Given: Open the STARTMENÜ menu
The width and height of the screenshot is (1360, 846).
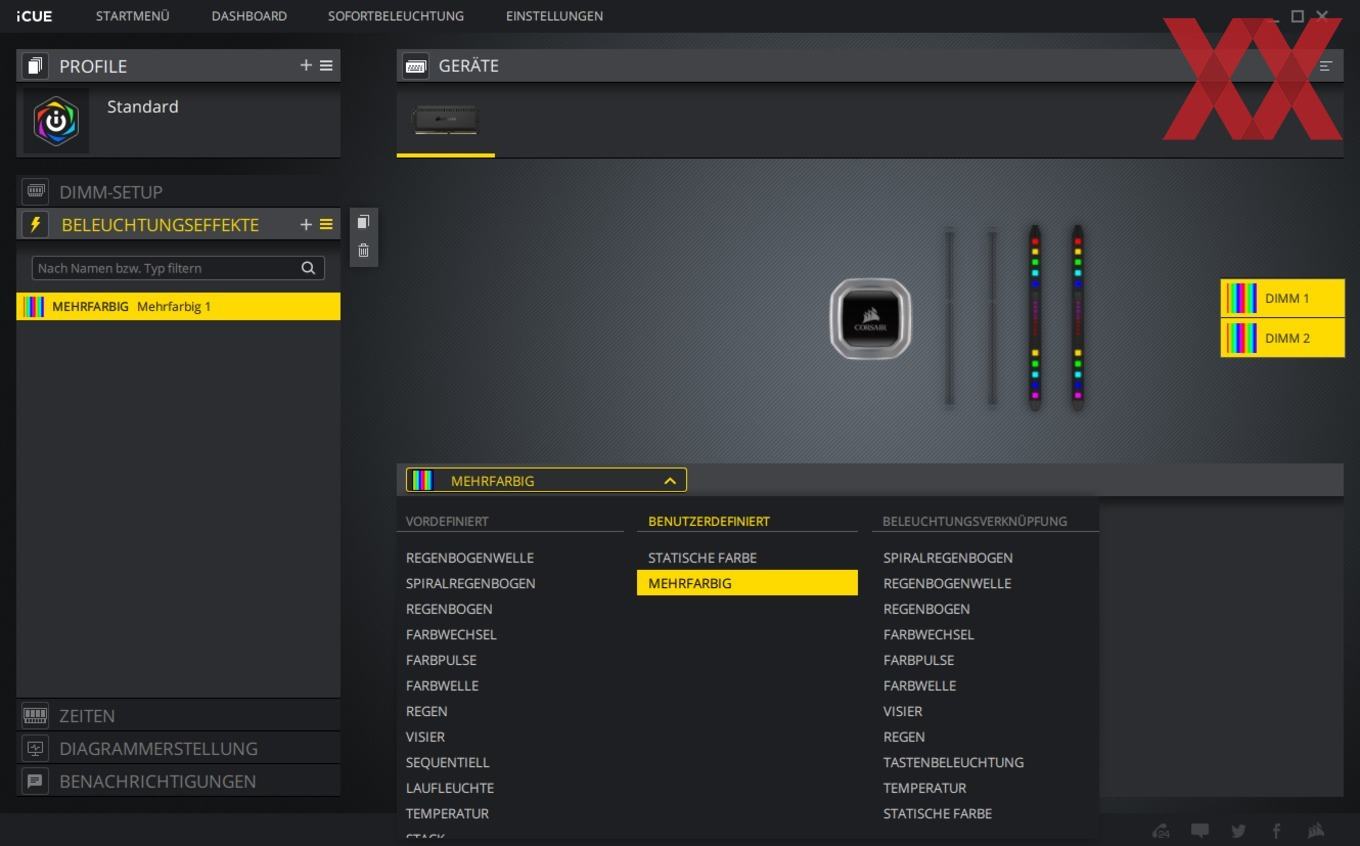Looking at the screenshot, I should [x=132, y=16].
